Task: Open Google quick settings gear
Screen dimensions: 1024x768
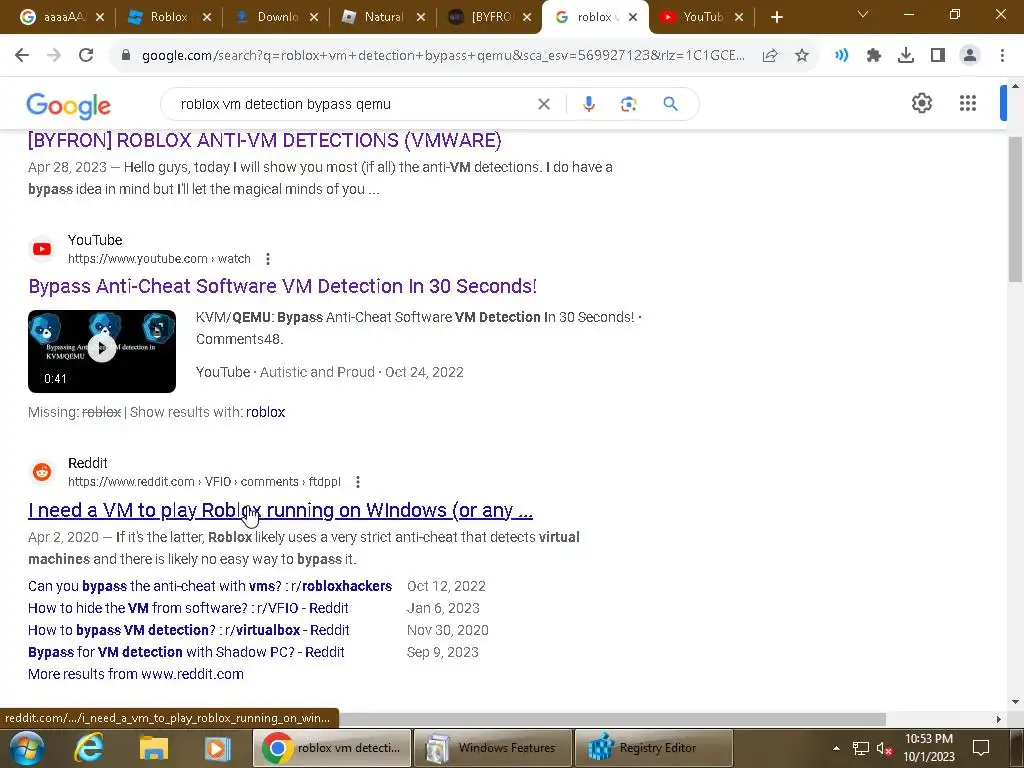Action: (x=921, y=103)
